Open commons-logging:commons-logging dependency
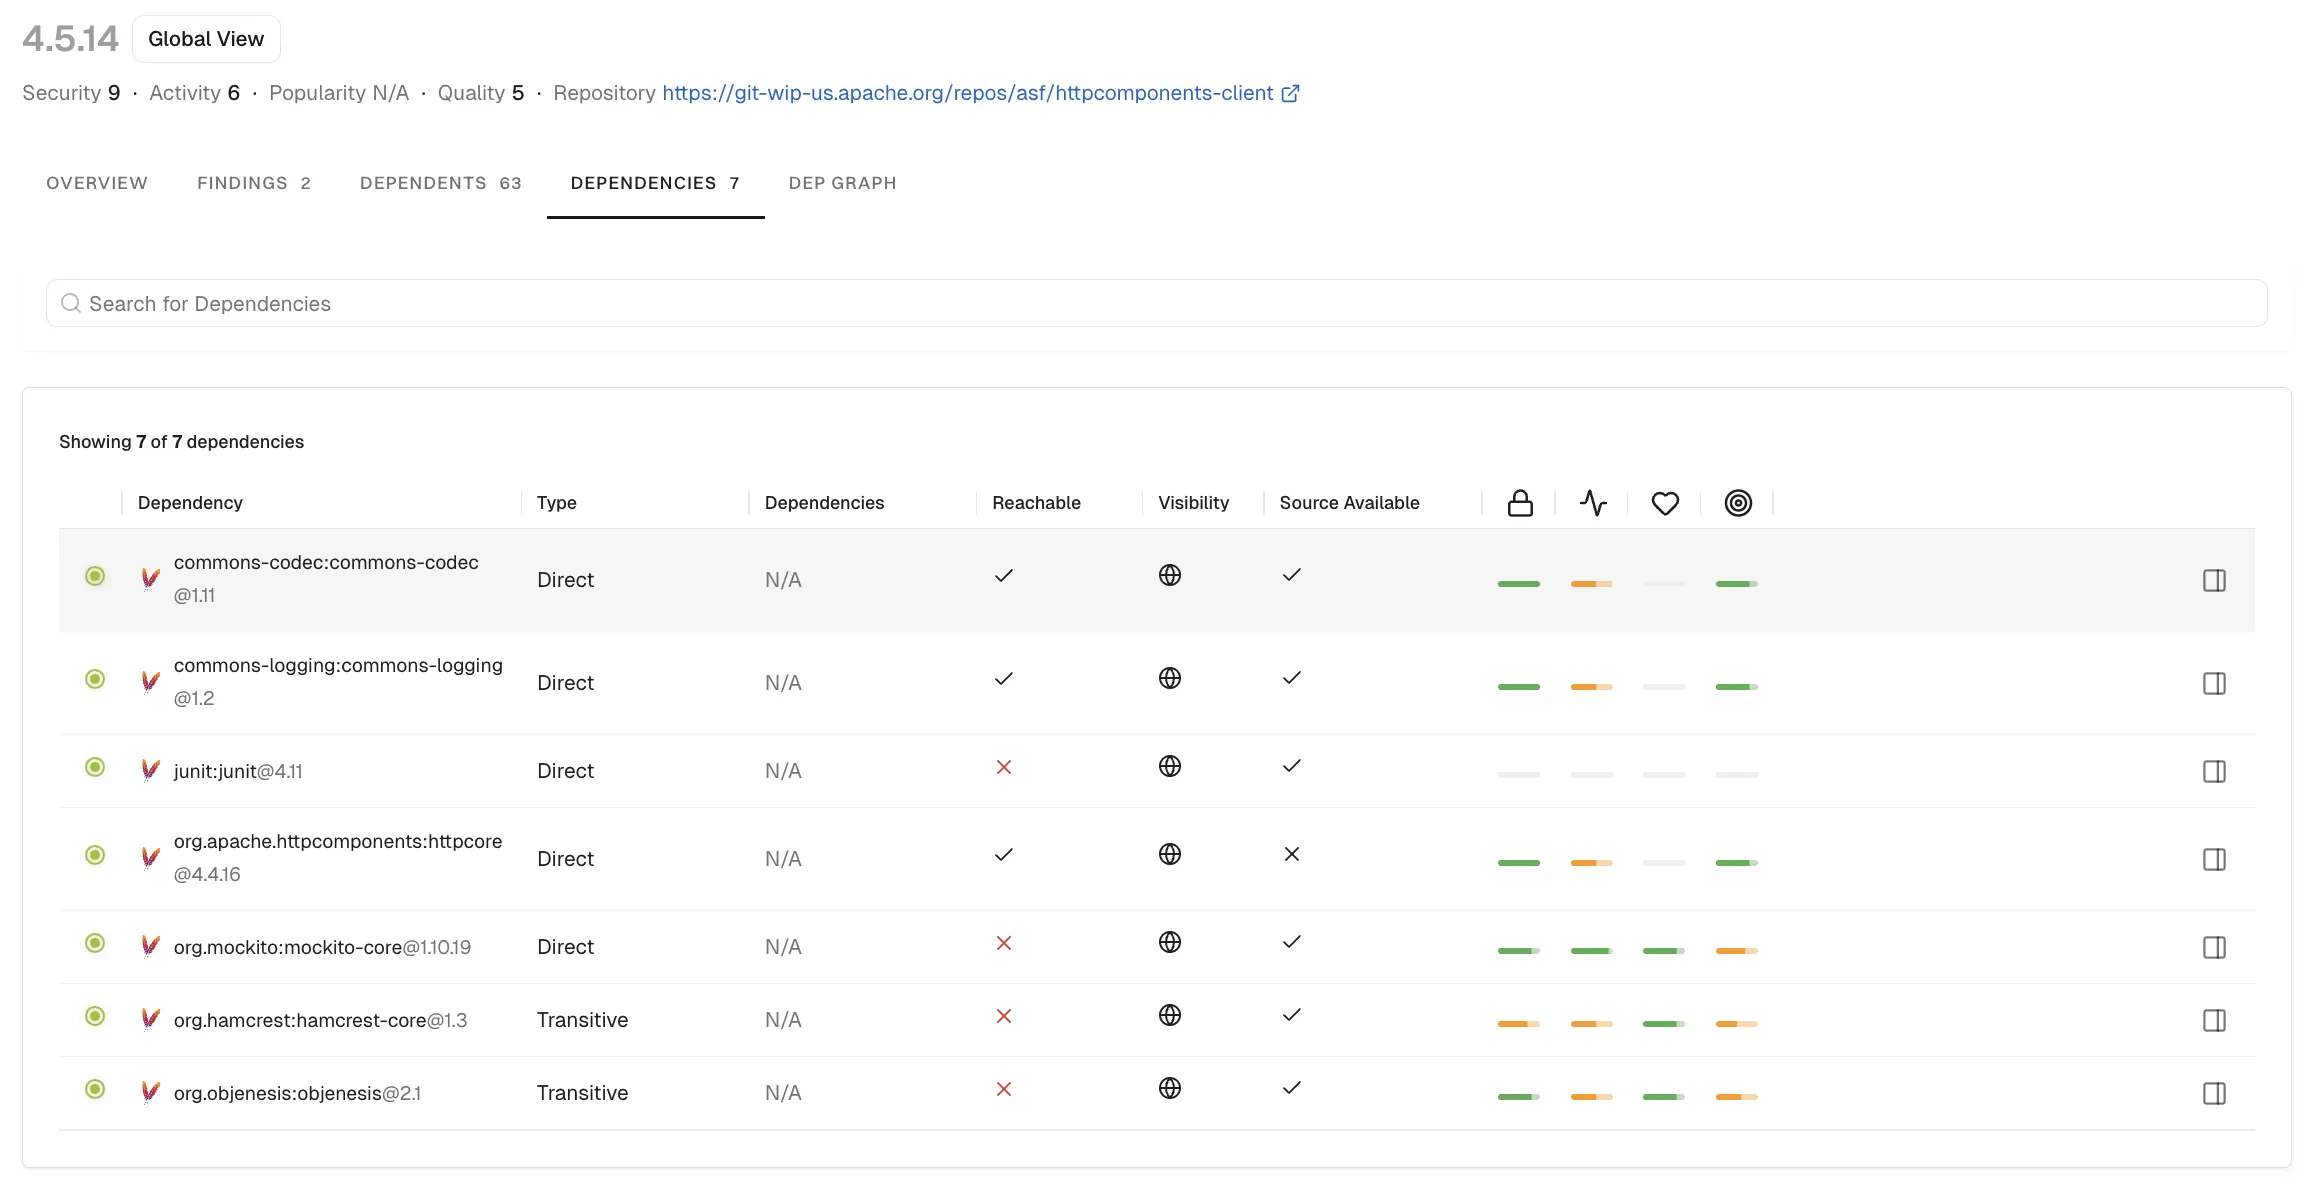The width and height of the screenshot is (2306, 1194). pyautogui.click(x=338, y=666)
